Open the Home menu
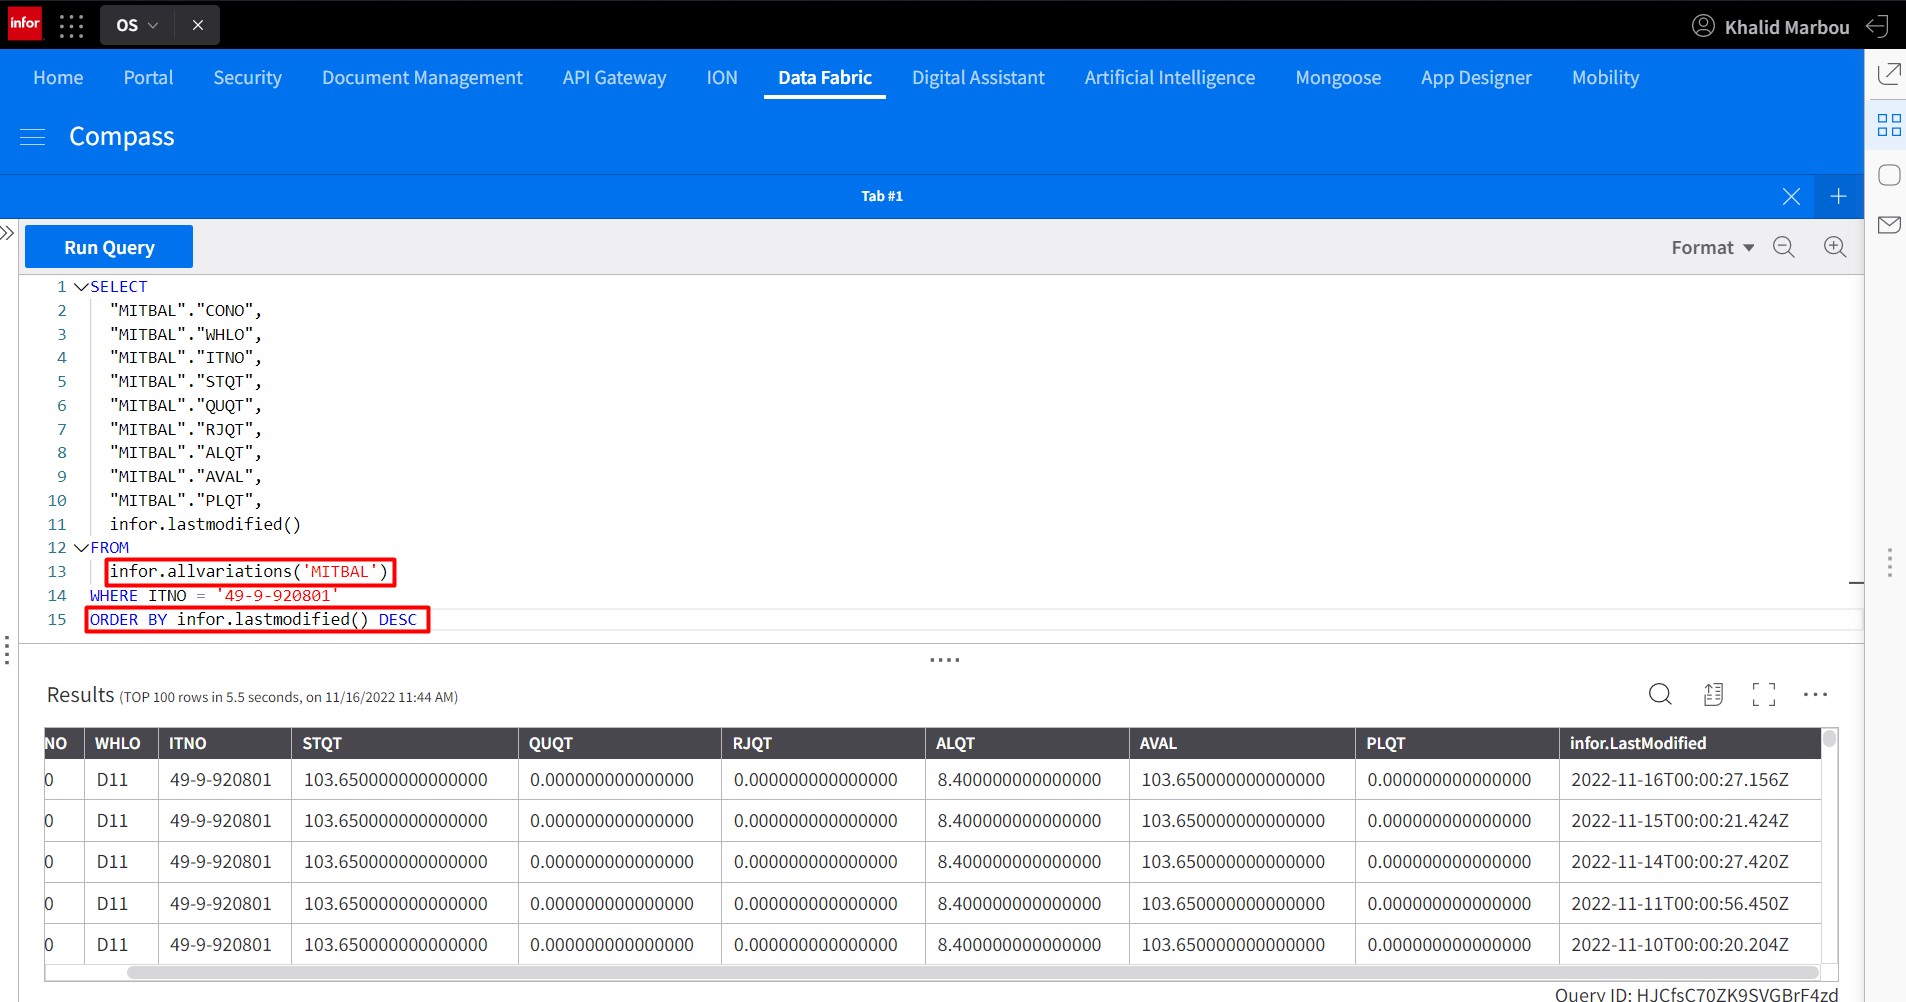The image size is (1906, 1002). [58, 78]
